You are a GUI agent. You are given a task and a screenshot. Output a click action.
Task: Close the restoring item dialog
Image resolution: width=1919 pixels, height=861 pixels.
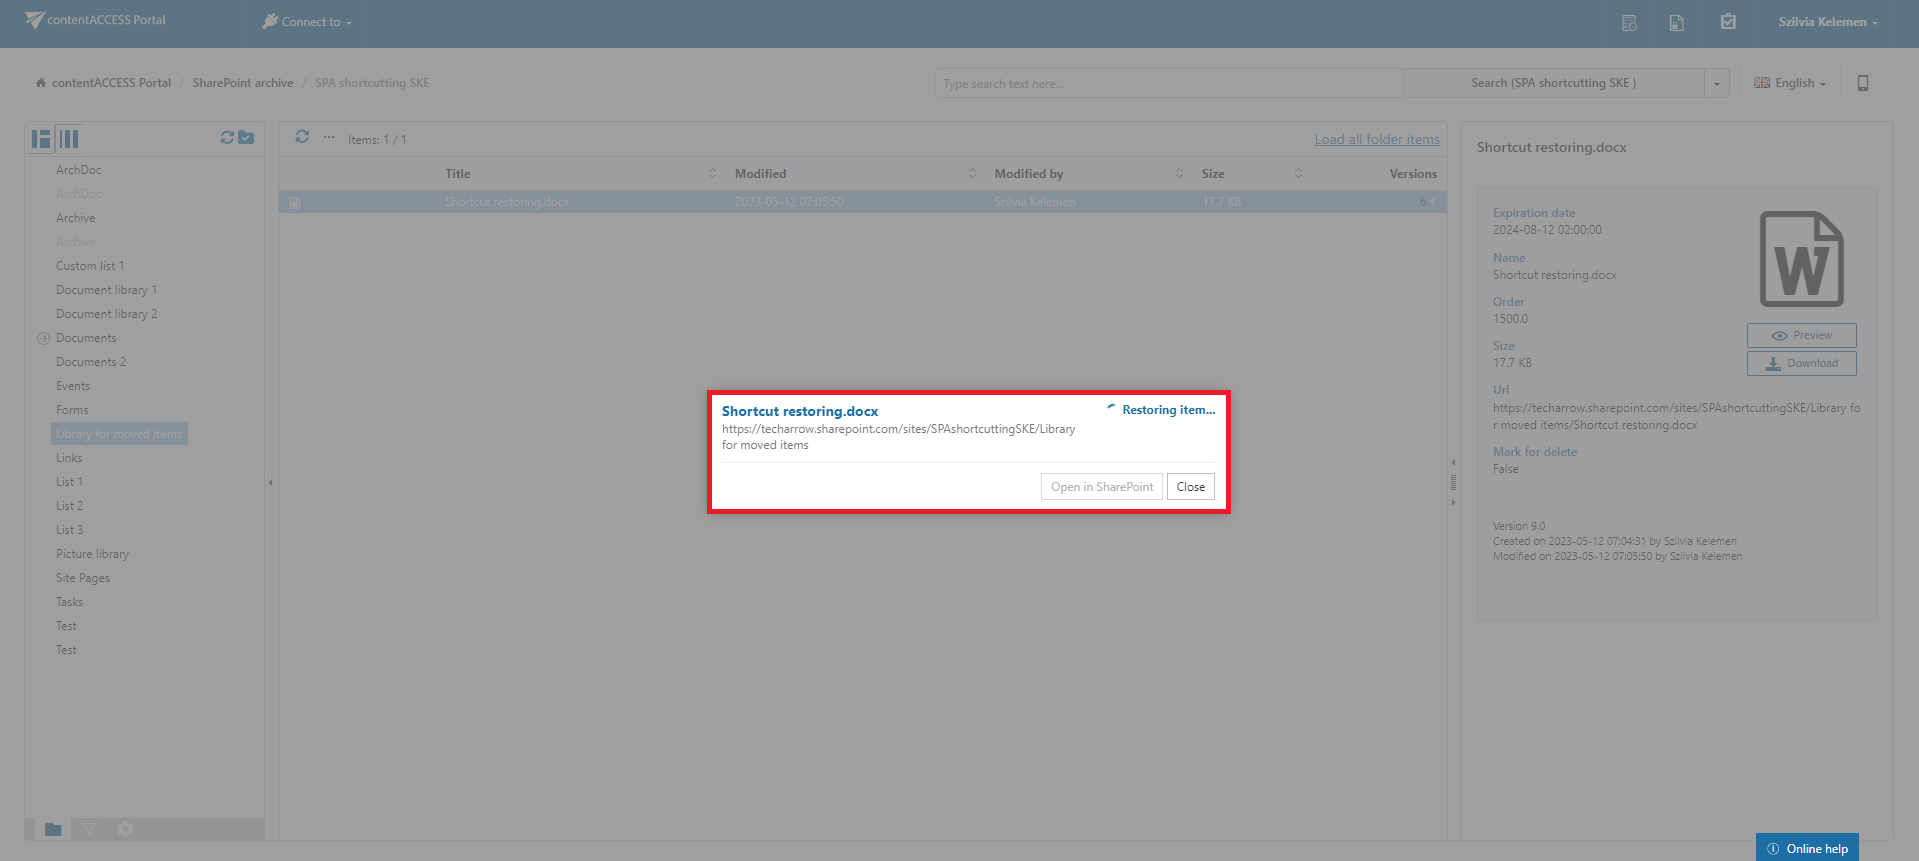pos(1190,487)
